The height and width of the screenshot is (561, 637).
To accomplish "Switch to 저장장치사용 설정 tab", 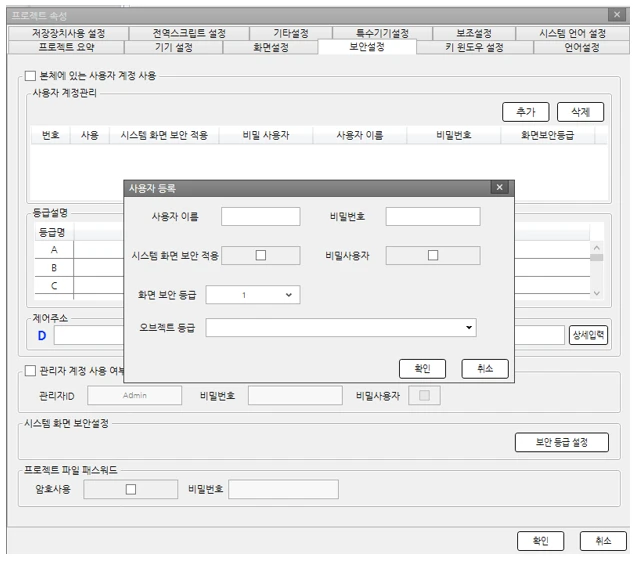I will pyautogui.click(x=69, y=33).
